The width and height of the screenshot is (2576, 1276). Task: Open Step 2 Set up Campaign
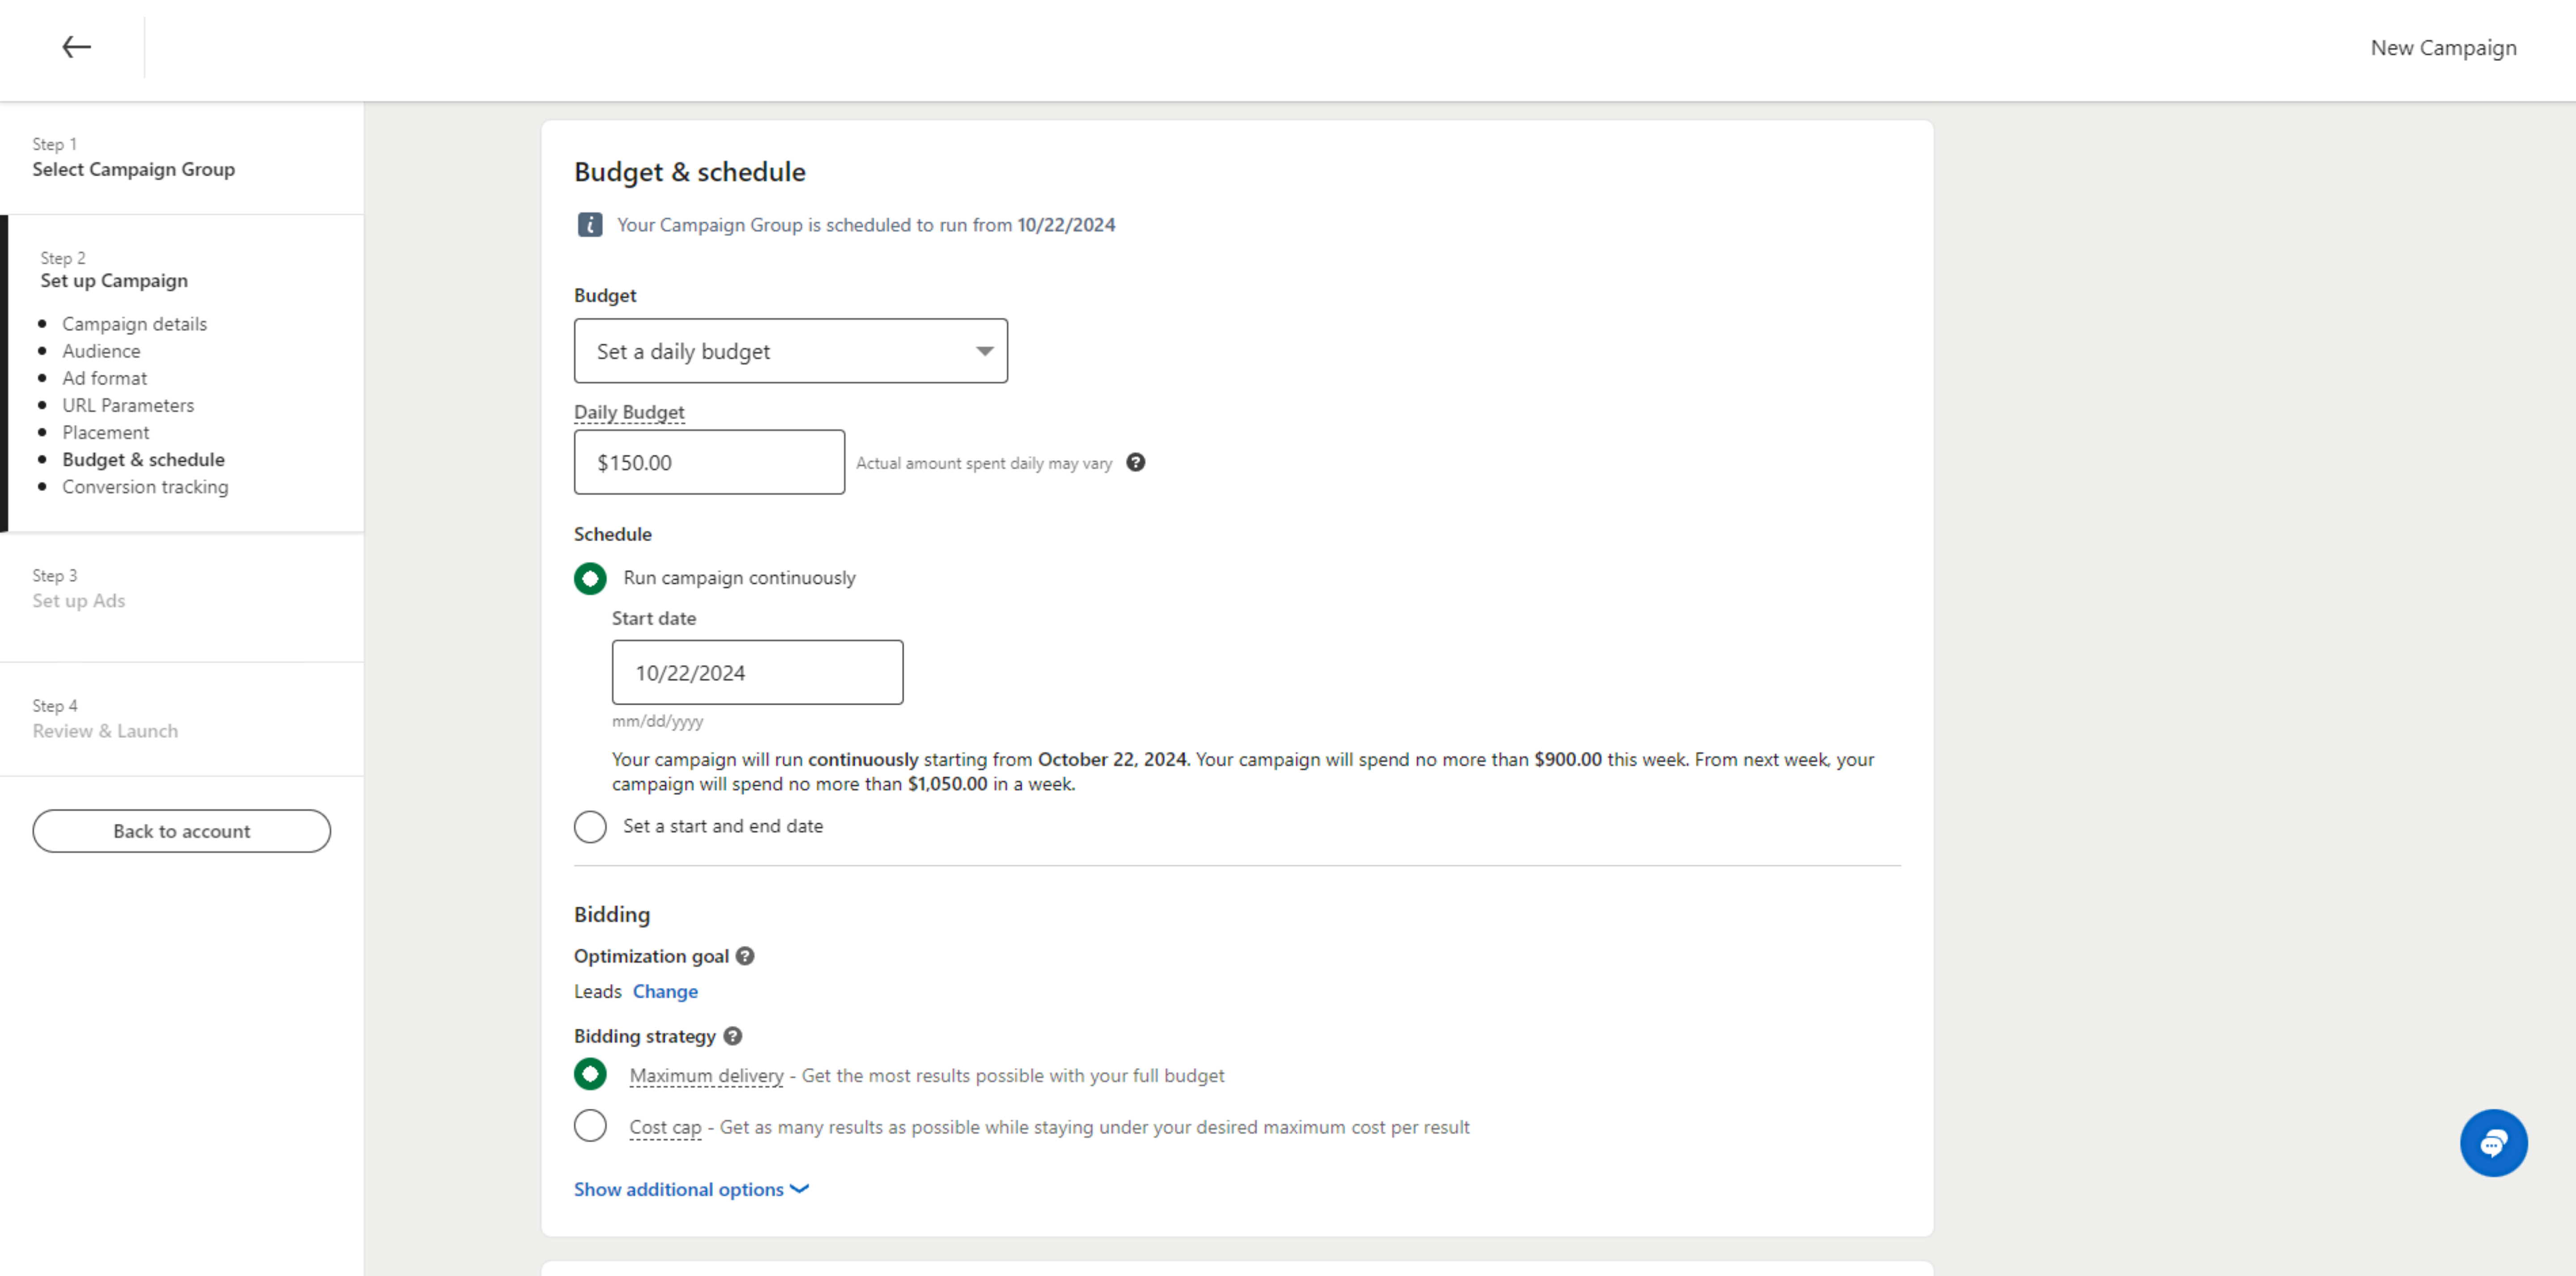pyautogui.click(x=114, y=270)
